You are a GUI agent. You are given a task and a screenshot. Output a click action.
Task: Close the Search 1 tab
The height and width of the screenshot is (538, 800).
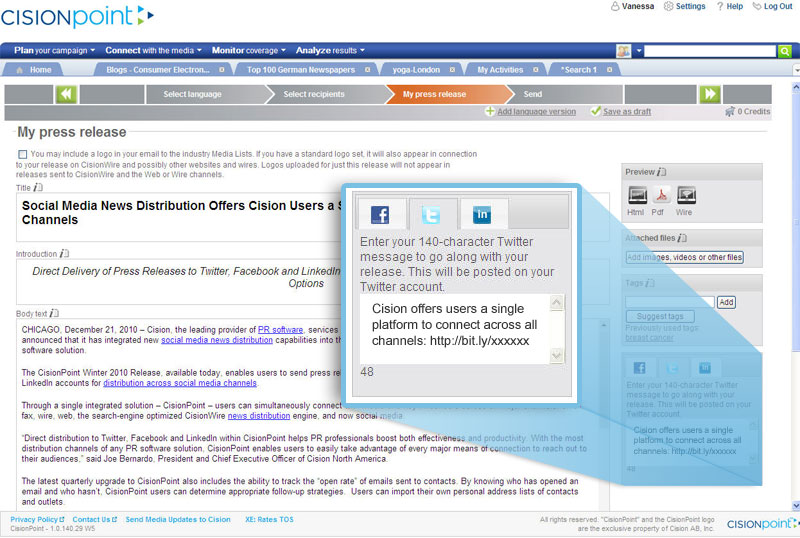tap(609, 70)
